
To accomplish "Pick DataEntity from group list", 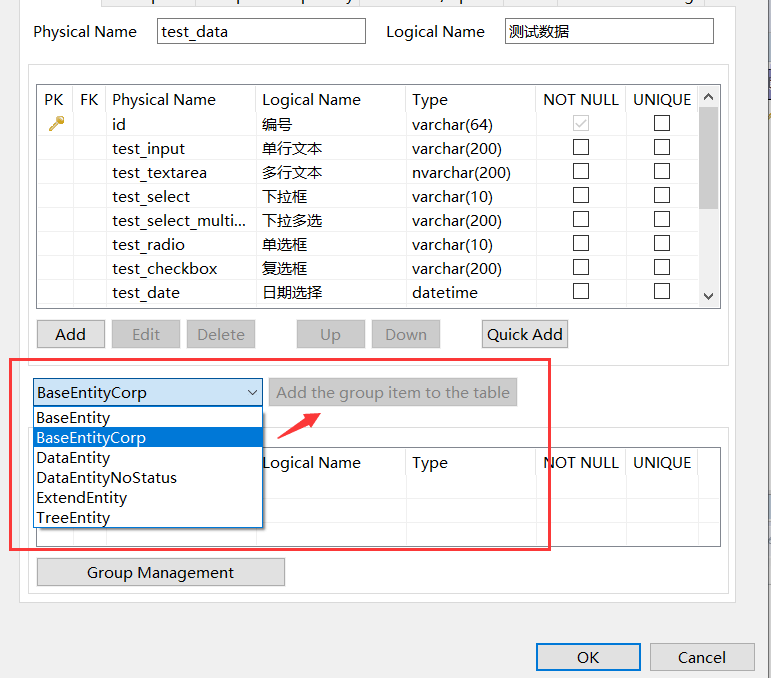I will [x=148, y=458].
